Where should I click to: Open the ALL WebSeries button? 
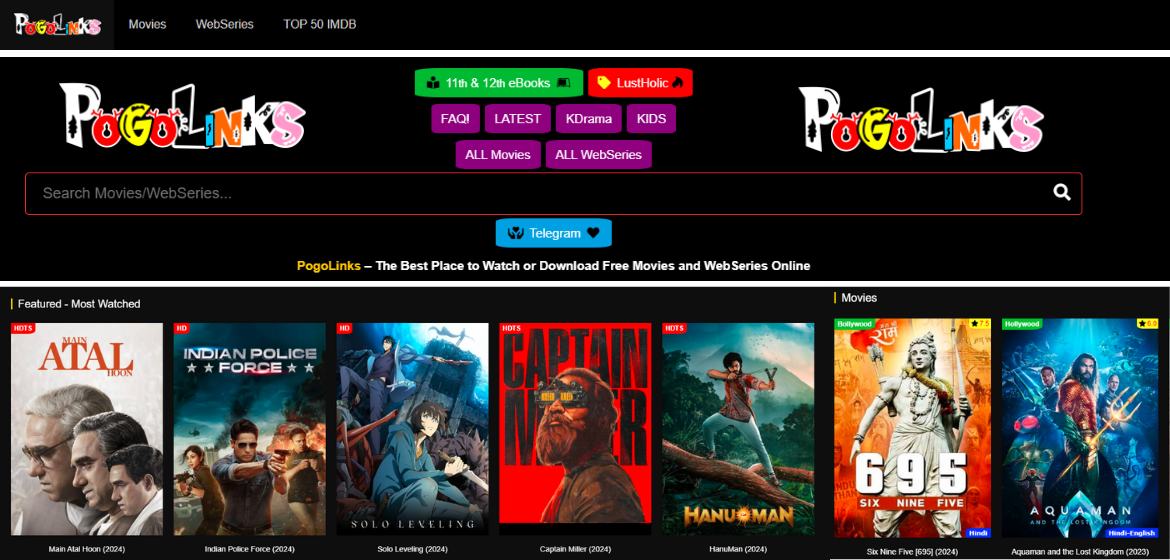(598, 155)
